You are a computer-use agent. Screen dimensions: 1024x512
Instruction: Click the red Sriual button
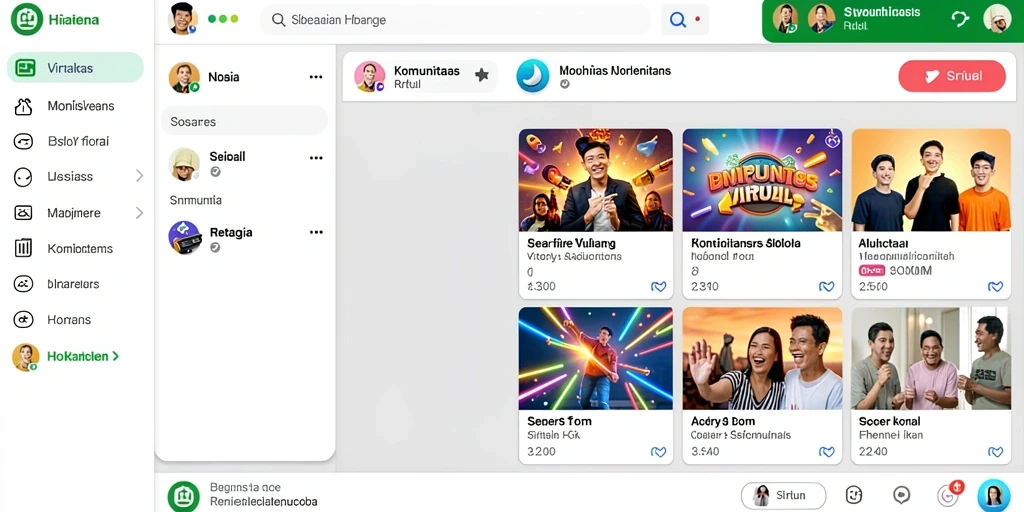point(952,76)
